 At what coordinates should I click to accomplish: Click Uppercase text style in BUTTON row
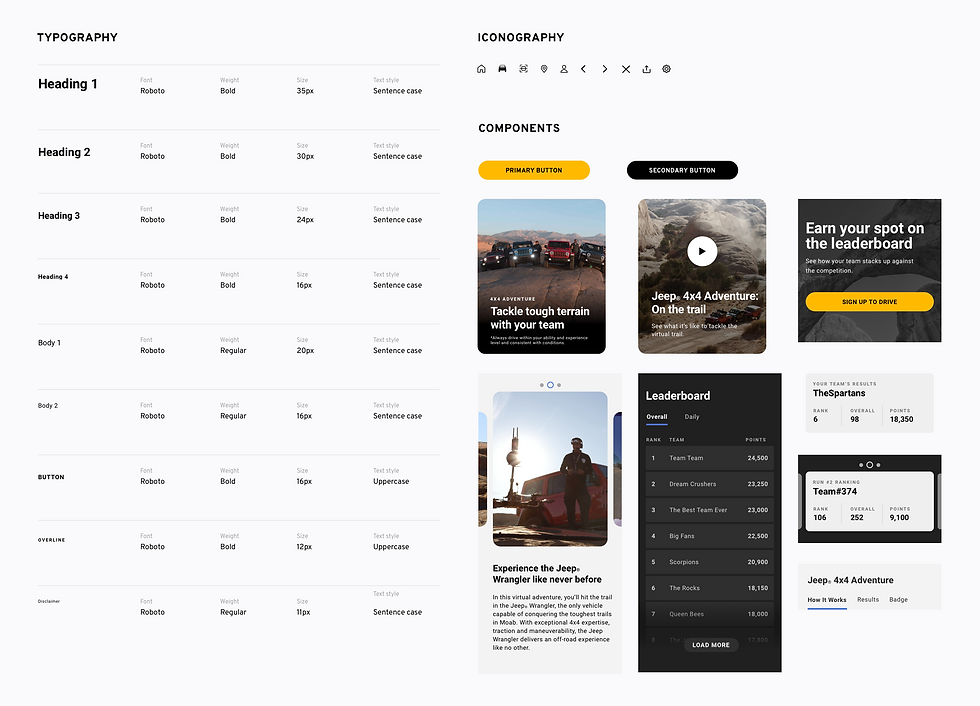pos(391,482)
